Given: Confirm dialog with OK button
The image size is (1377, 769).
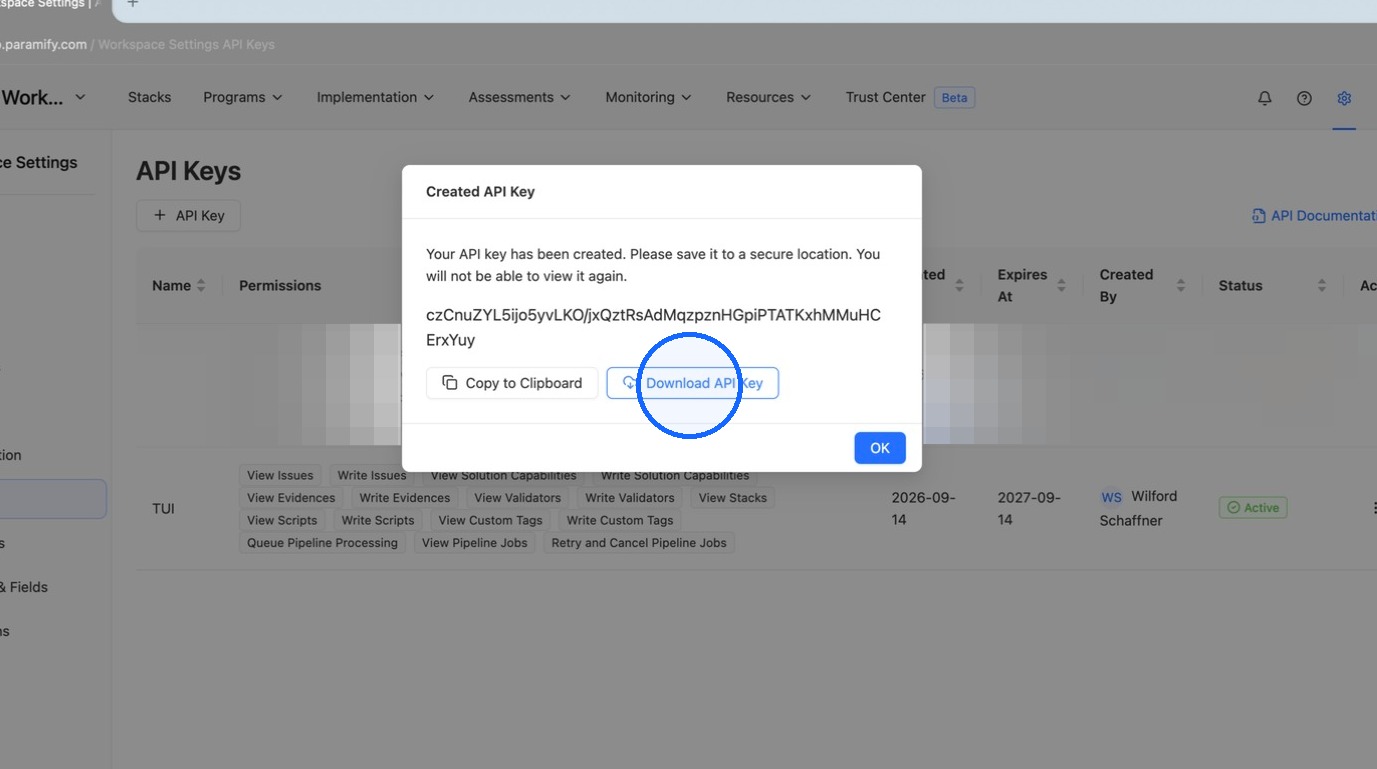Looking at the screenshot, I should click(880, 448).
